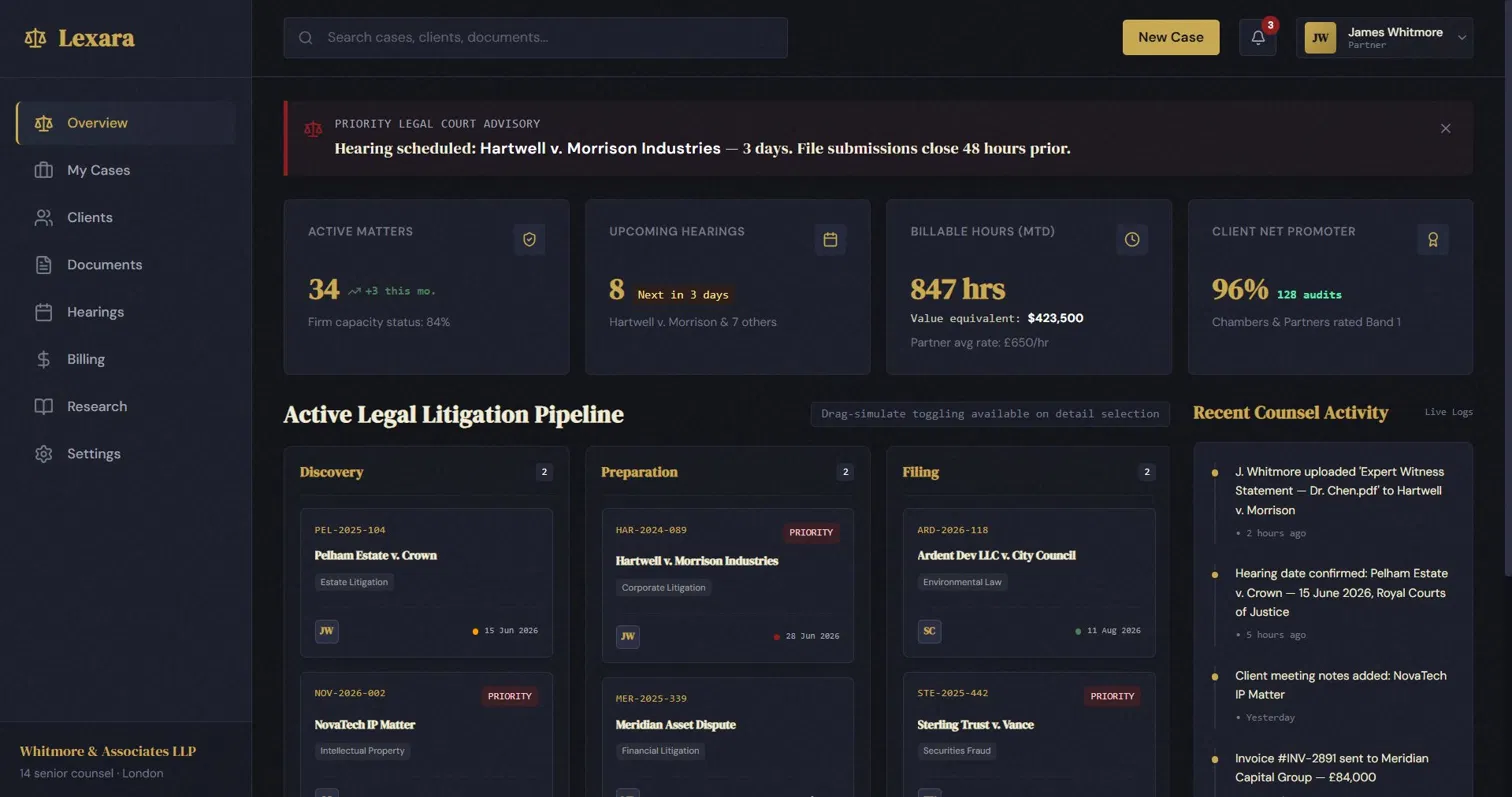Click the open book icon next to Research
1512x797 pixels.
tap(43, 406)
